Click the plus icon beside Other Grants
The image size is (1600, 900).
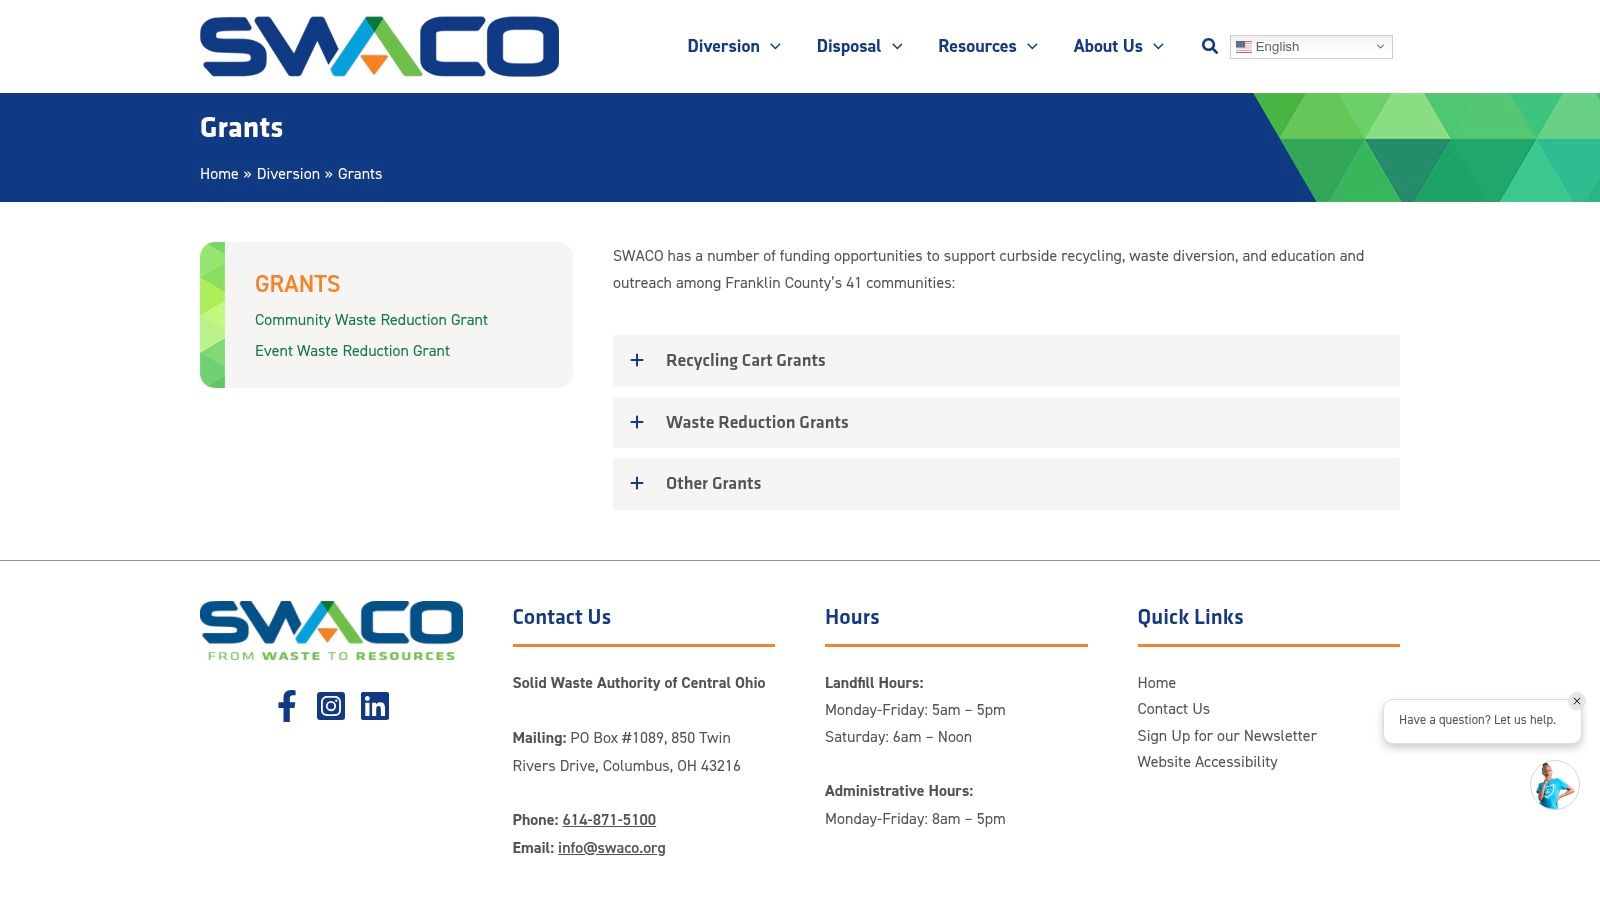[637, 483]
